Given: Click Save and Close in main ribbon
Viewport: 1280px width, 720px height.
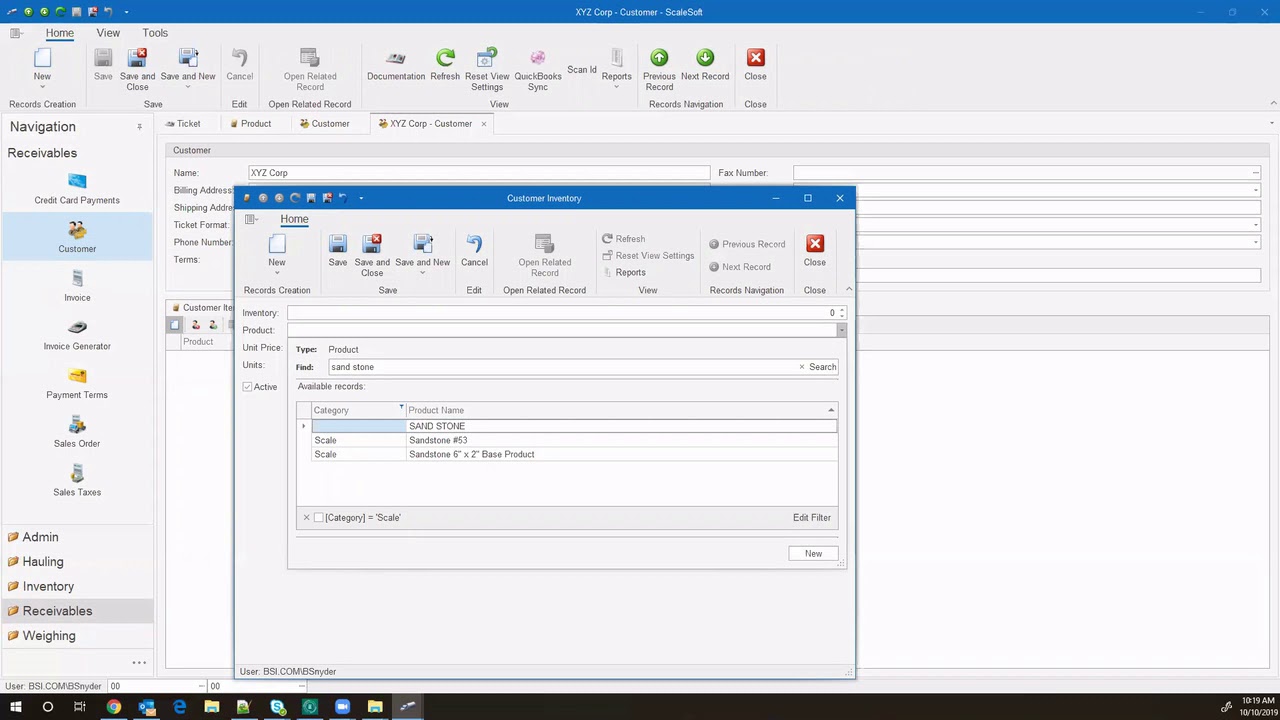Looking at the screenshot, I should (x=138, y=70).
